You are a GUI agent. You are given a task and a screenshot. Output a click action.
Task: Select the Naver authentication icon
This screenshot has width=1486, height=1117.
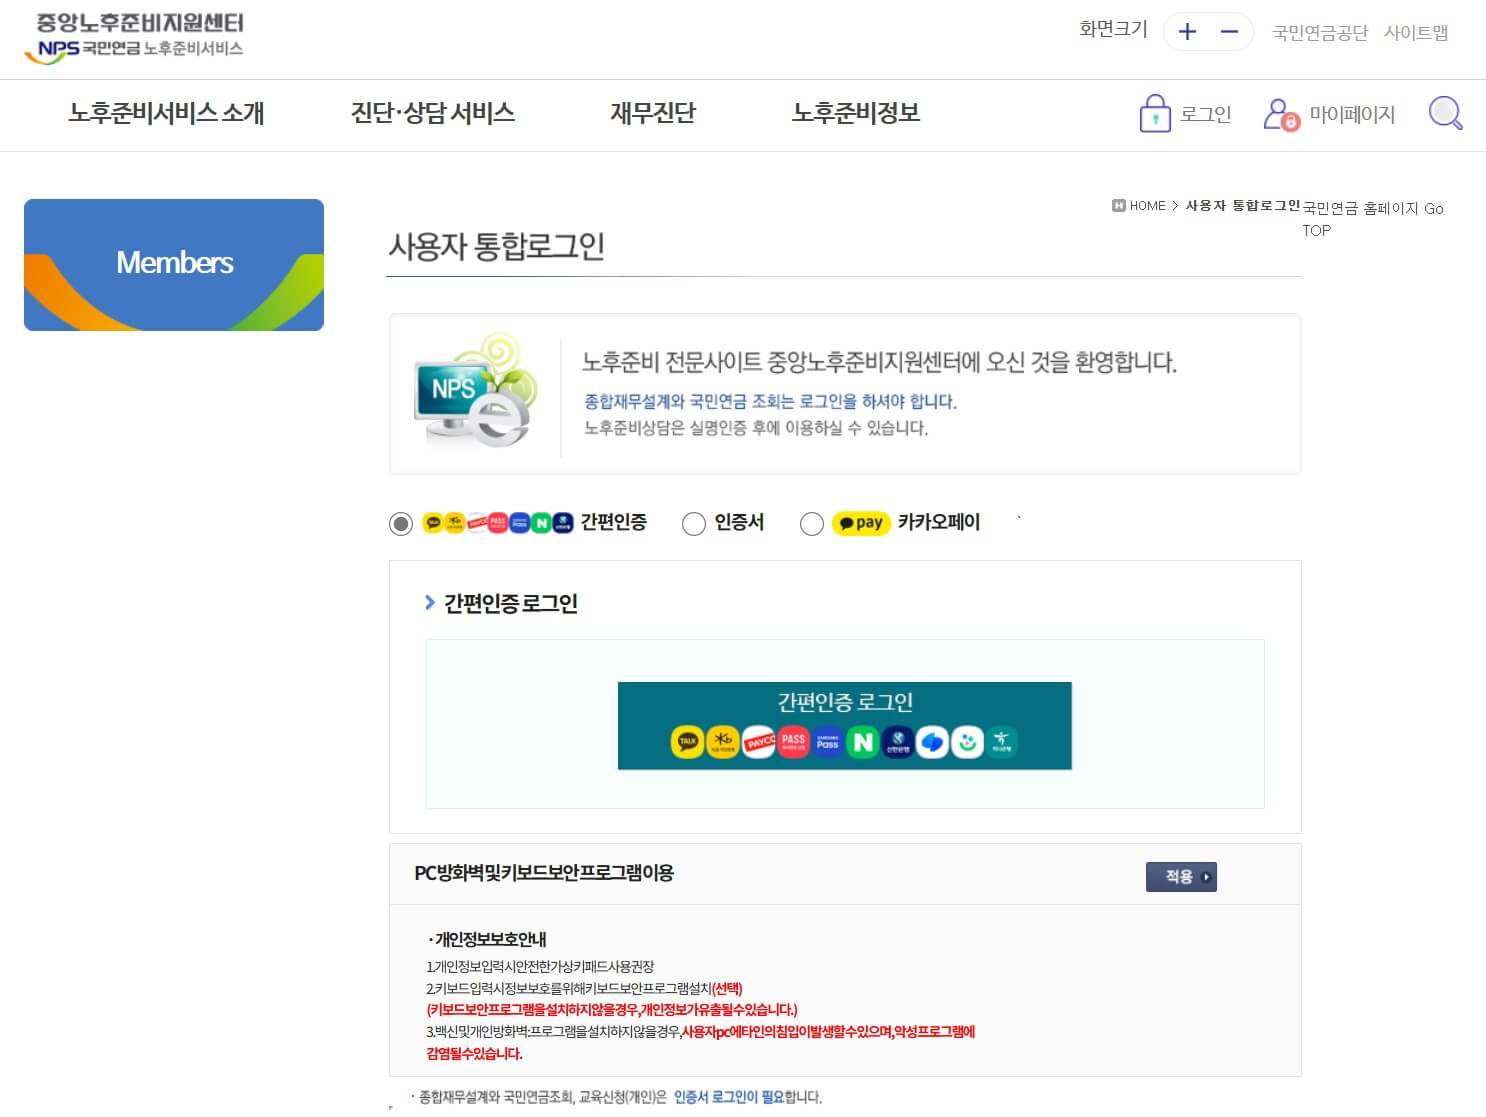coord(862,741)
